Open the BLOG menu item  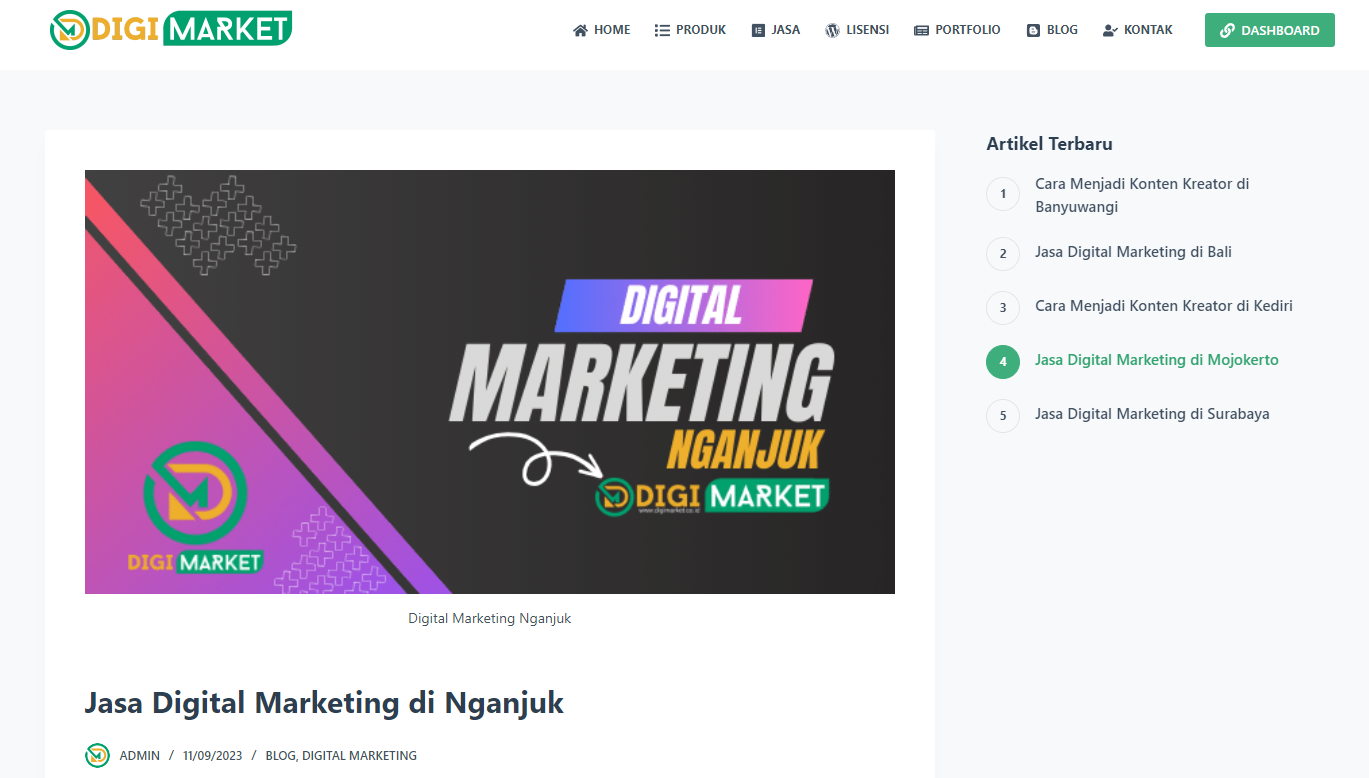1052,30
